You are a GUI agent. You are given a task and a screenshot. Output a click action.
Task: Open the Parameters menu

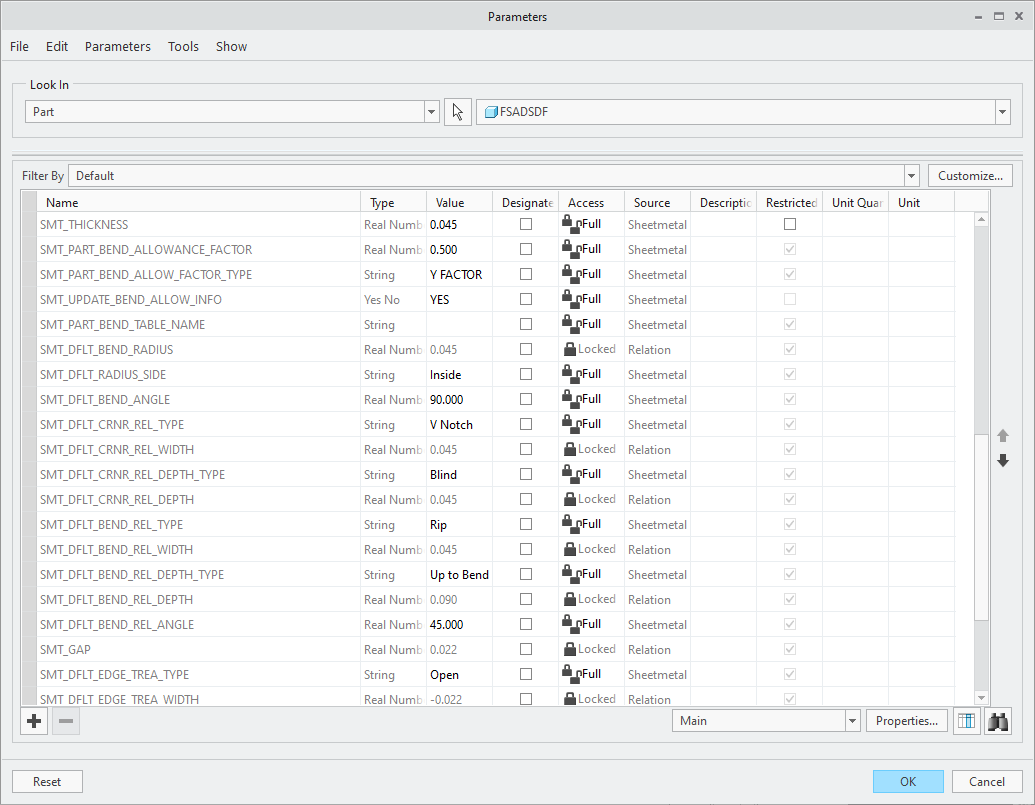(x=117, y=46)
